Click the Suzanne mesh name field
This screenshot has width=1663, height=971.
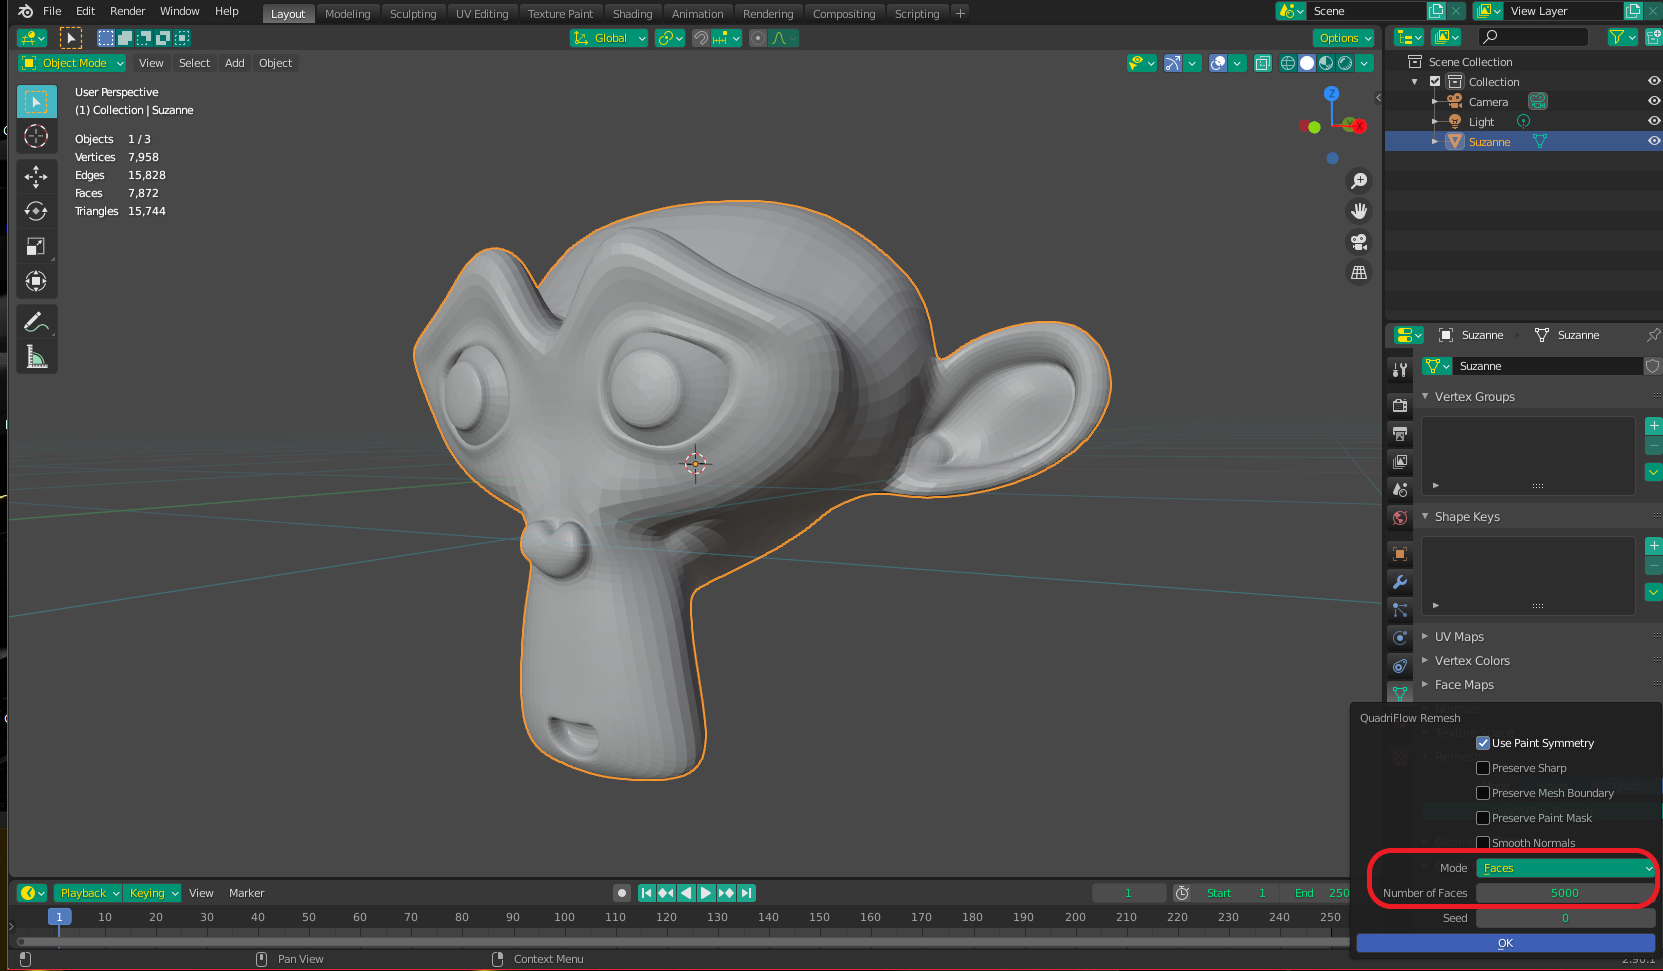click(x=1547, y=366)
